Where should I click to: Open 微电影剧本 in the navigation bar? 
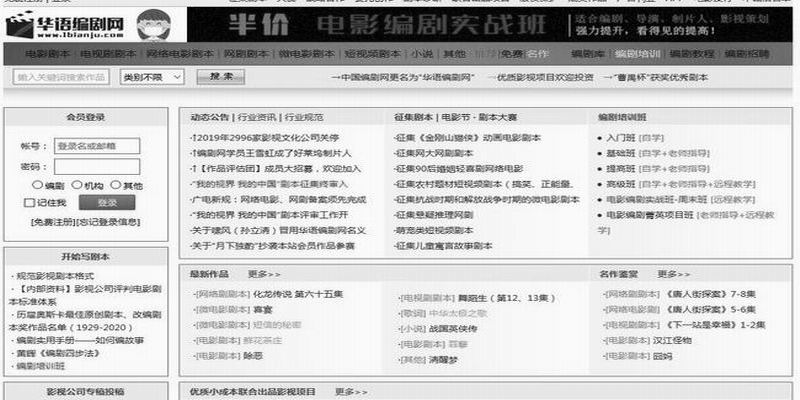click(x=306, y=54)
